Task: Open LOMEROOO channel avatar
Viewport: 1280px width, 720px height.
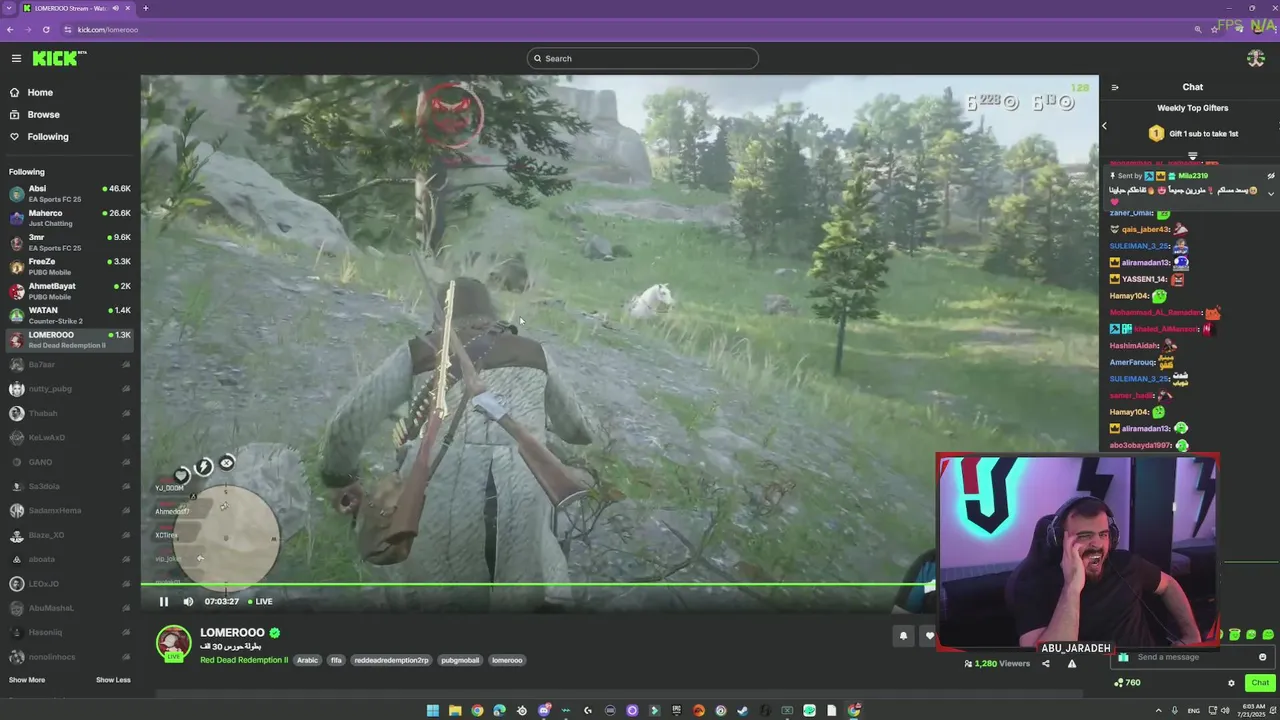Action: (173, 644)
